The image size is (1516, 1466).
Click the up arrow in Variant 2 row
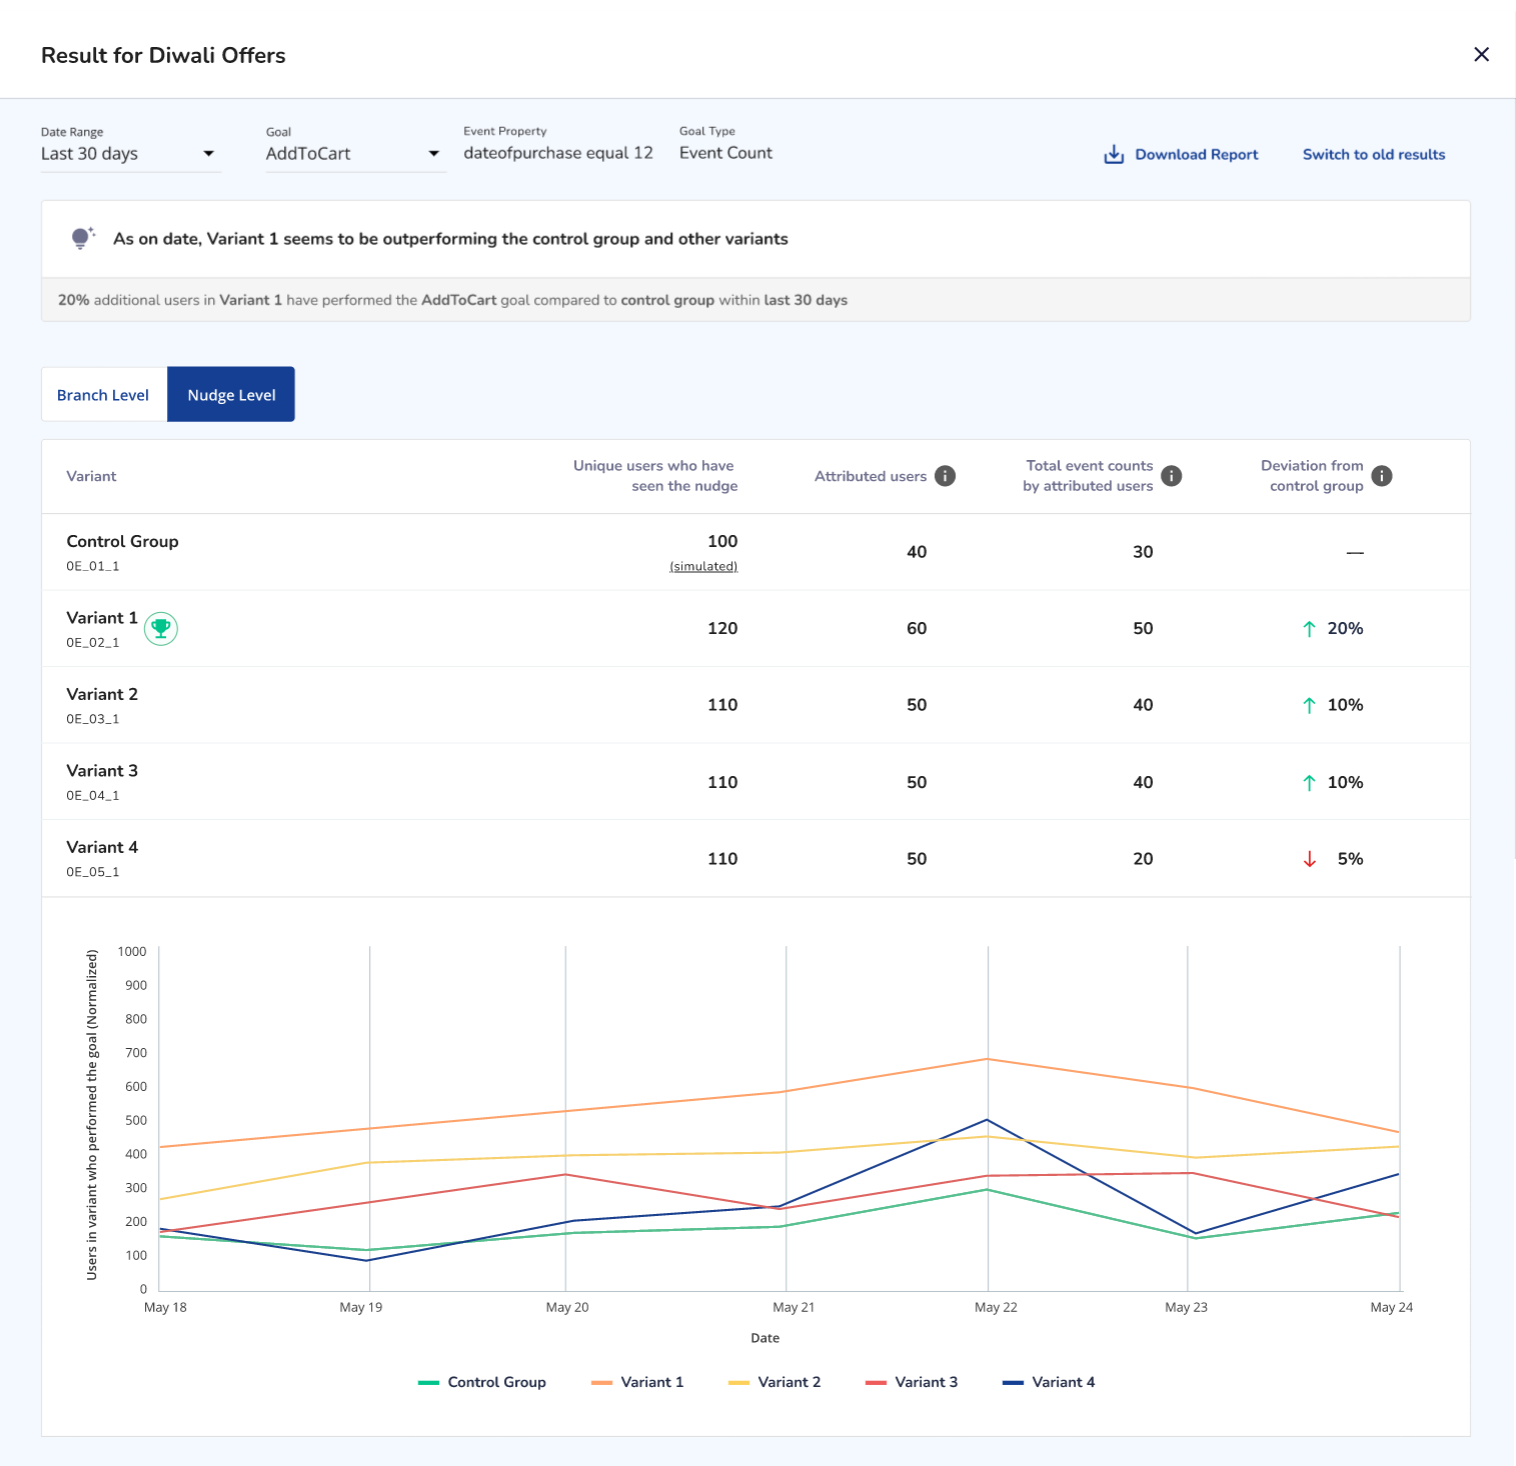1309,706
